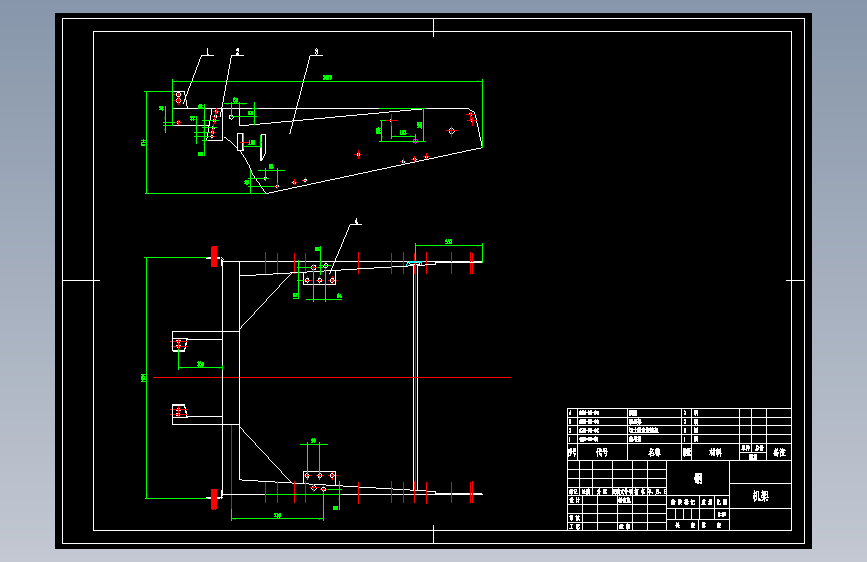Screen dimensions: 867x562
Task: Click the 备注 header cell in title block
Action: coord(779,452)
